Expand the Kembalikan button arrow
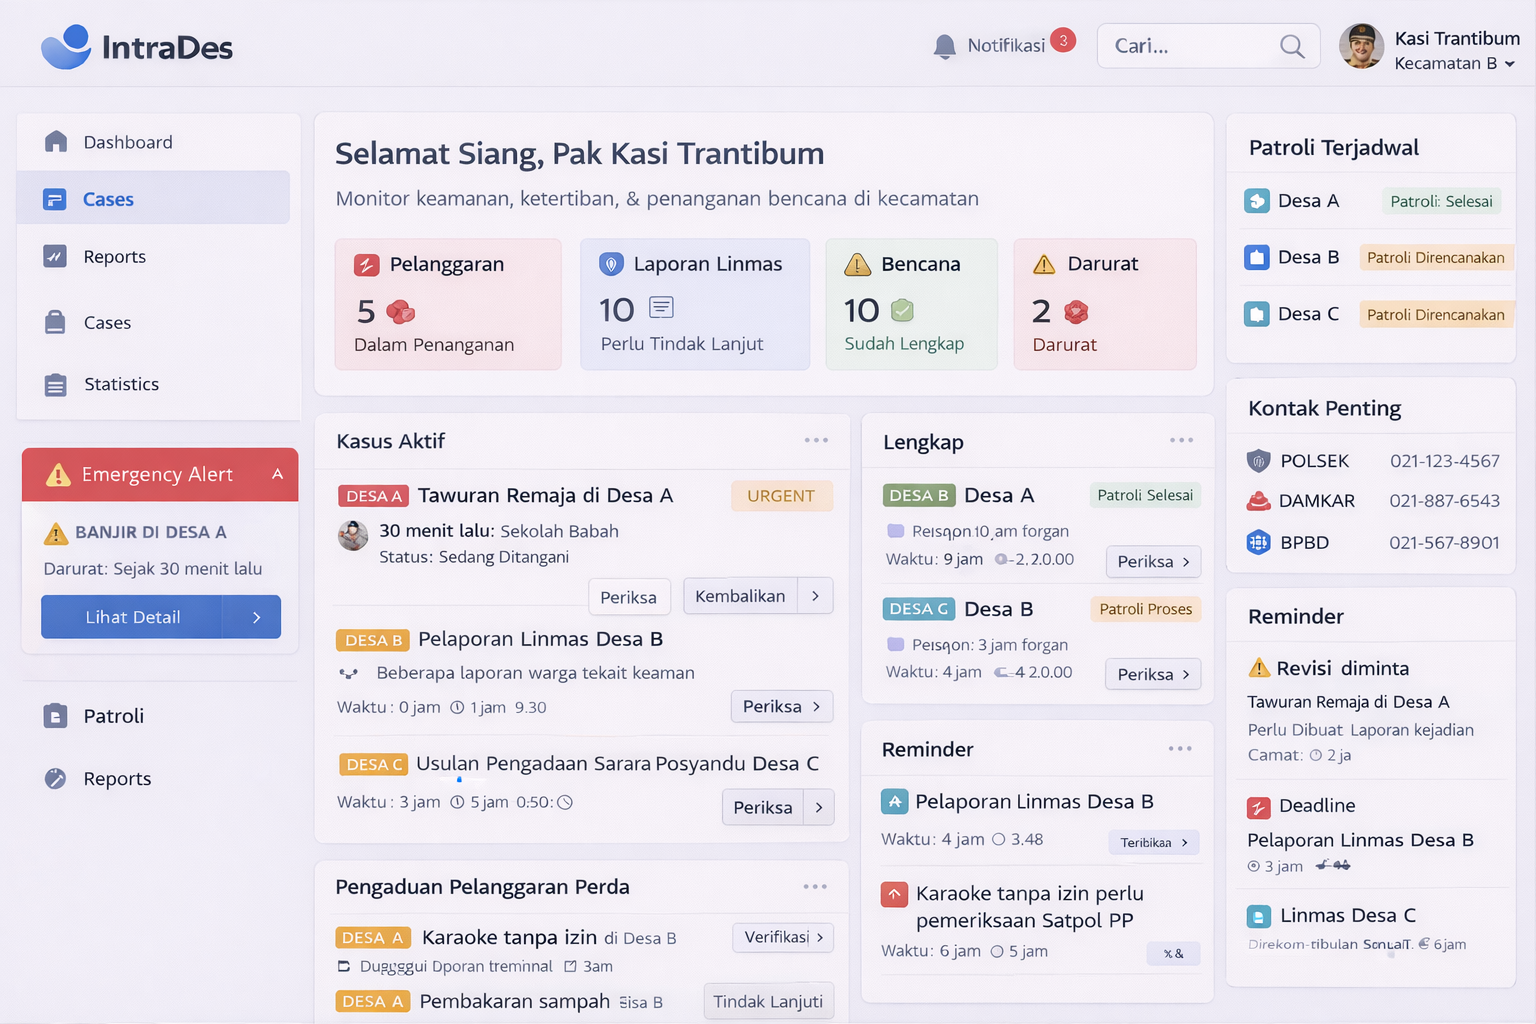The height and width of the screenshot is (1024, 1536). [x=816, y=596]
